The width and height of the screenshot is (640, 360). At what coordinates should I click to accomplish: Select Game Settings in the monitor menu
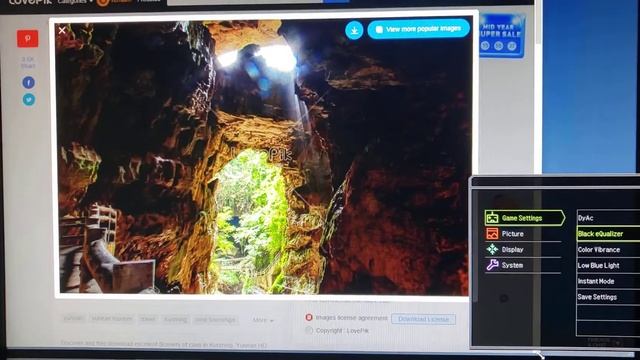[524, 218]
